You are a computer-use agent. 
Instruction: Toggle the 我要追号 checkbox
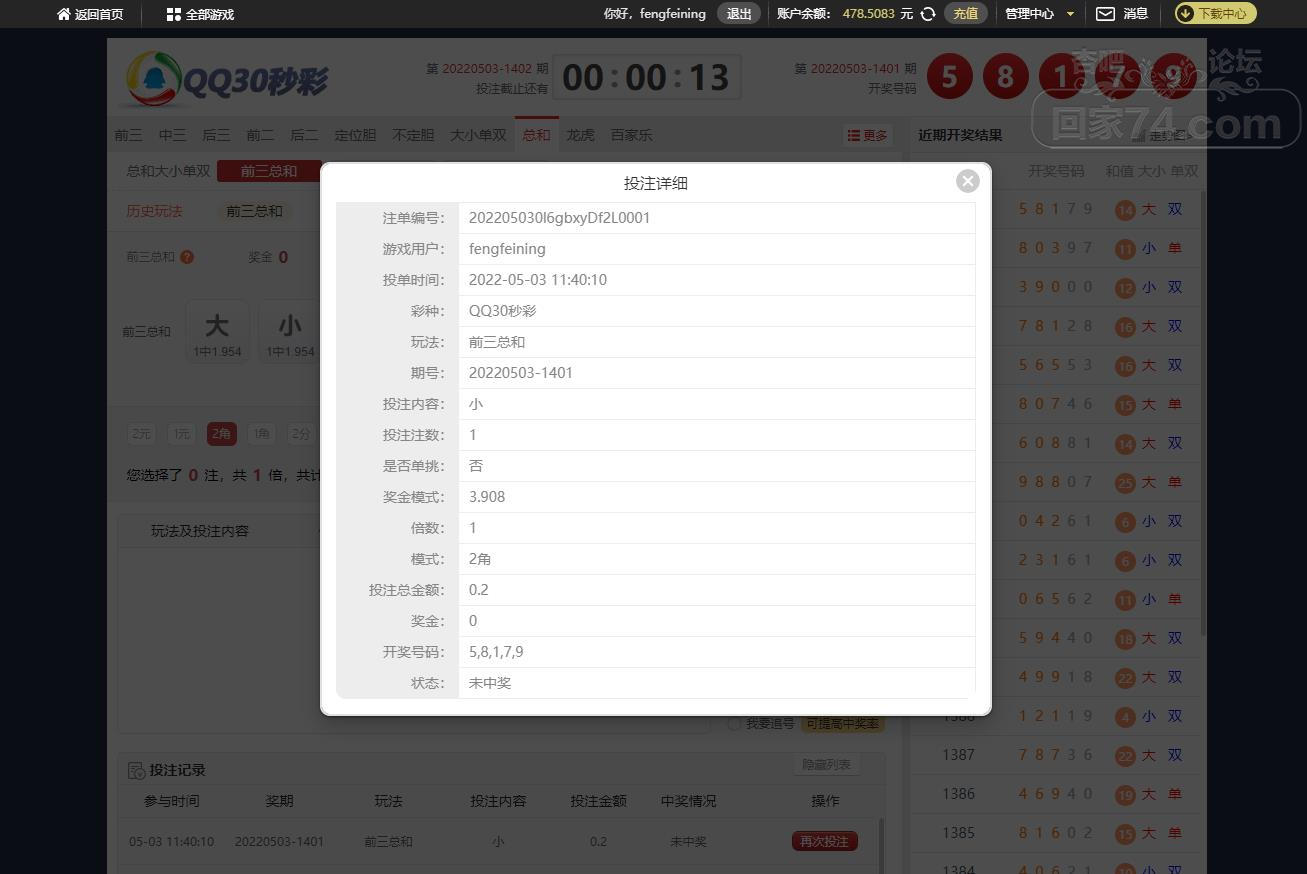tap(735, 723)
